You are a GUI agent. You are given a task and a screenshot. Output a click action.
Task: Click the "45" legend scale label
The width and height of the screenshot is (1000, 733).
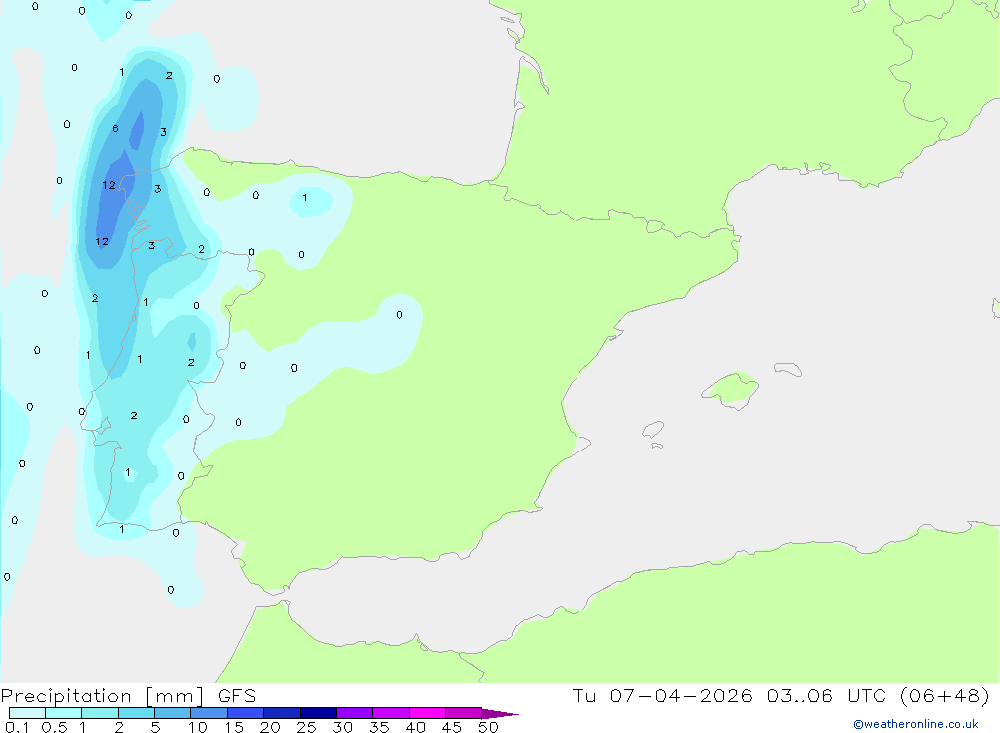(x=452, y=727)
